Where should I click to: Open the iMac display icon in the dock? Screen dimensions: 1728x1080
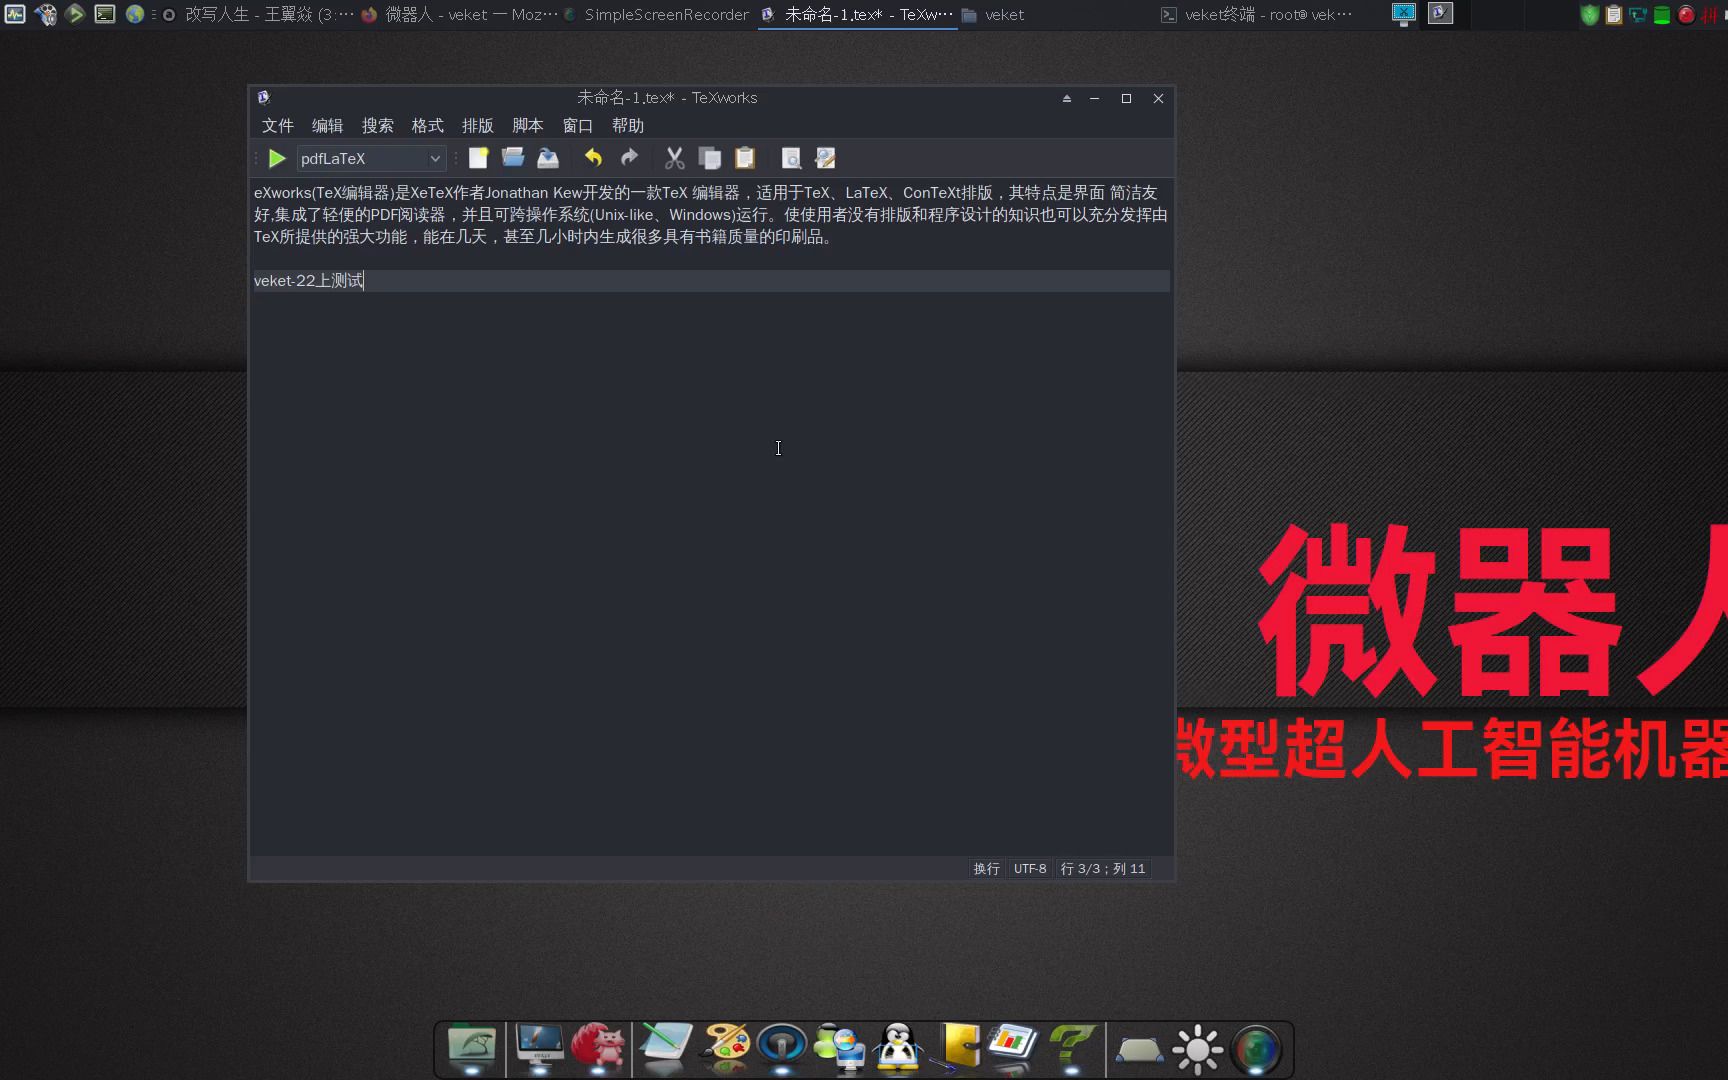(540, 1047)
